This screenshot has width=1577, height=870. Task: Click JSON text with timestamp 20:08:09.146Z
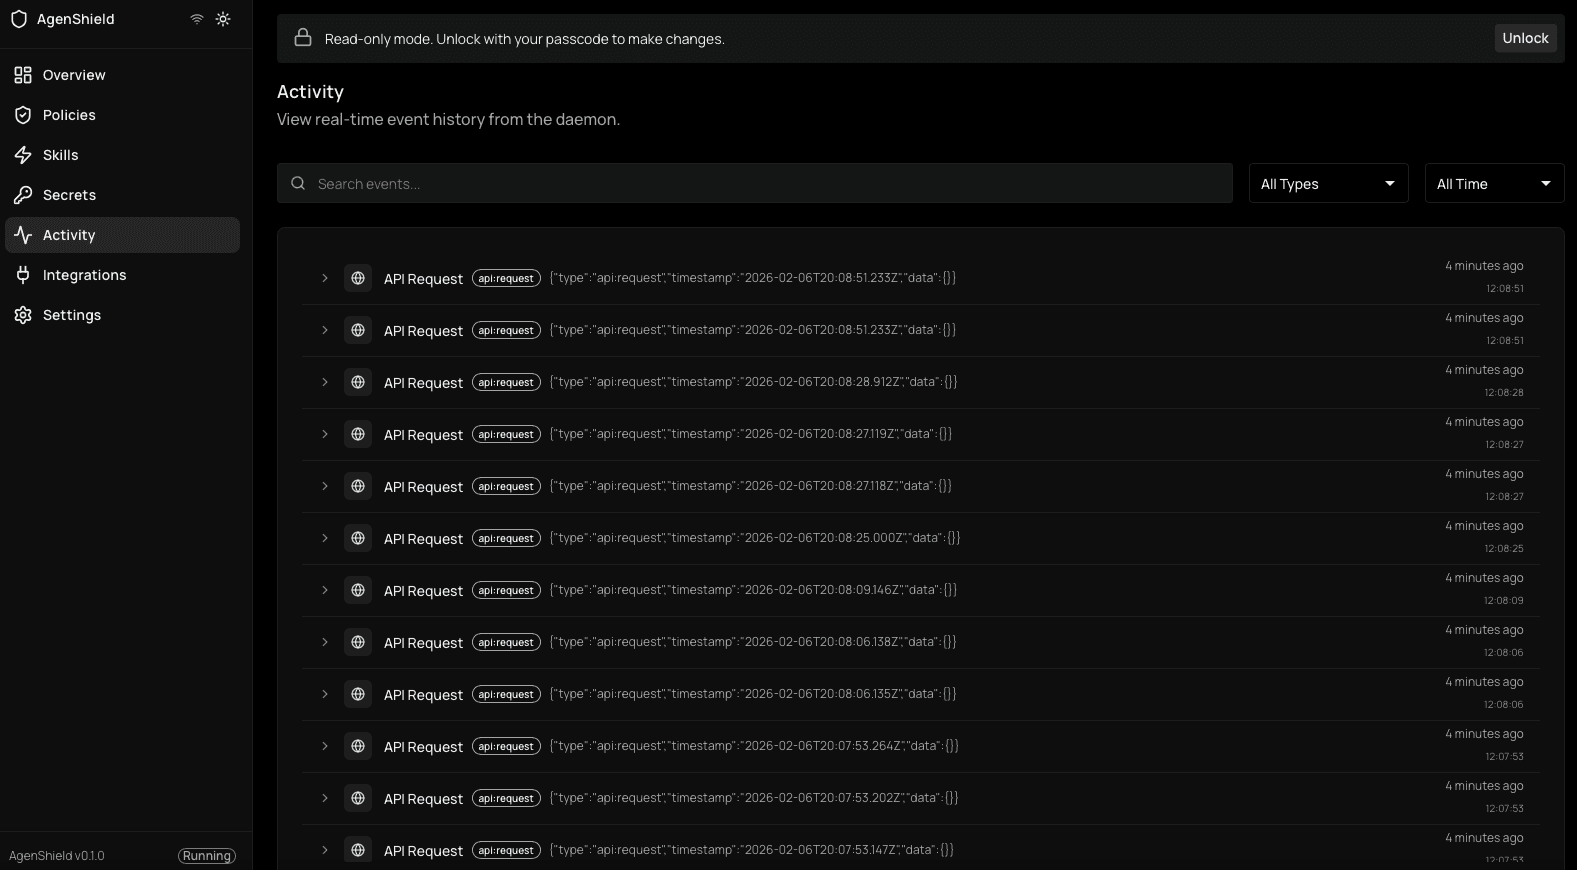[754, 590]
